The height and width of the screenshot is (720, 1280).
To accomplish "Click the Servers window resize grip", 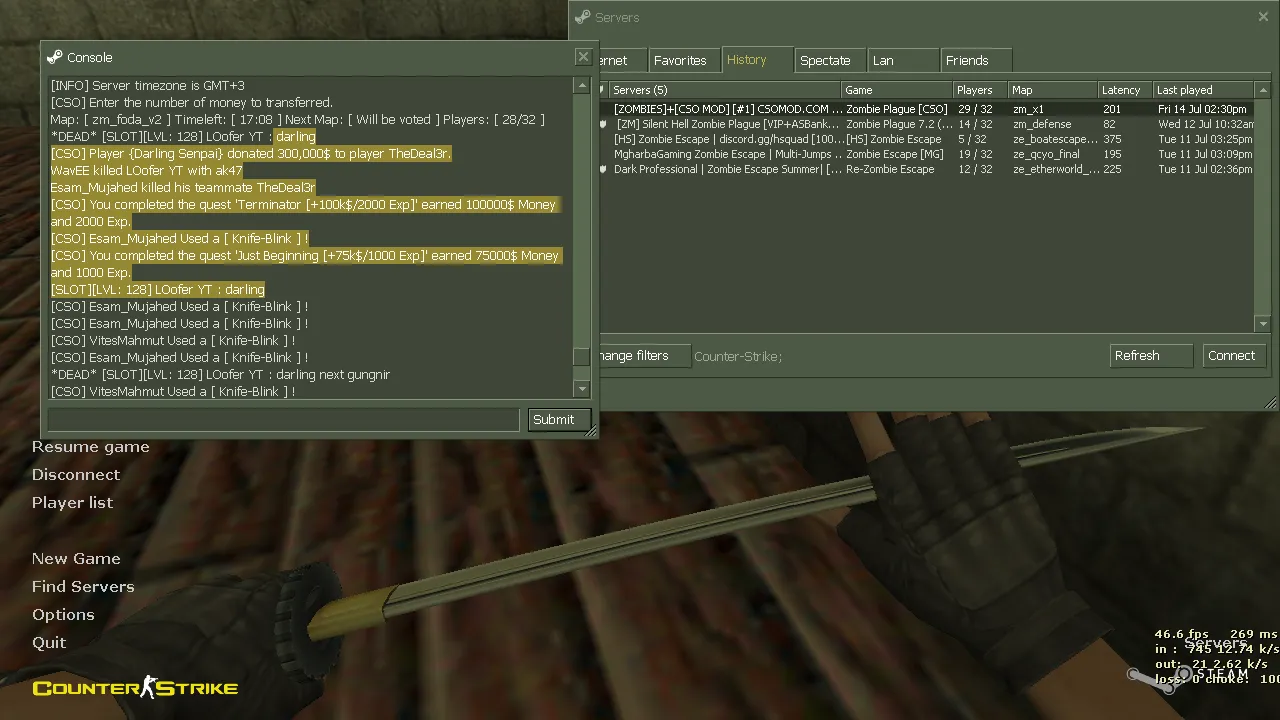I will [1270, 403].
